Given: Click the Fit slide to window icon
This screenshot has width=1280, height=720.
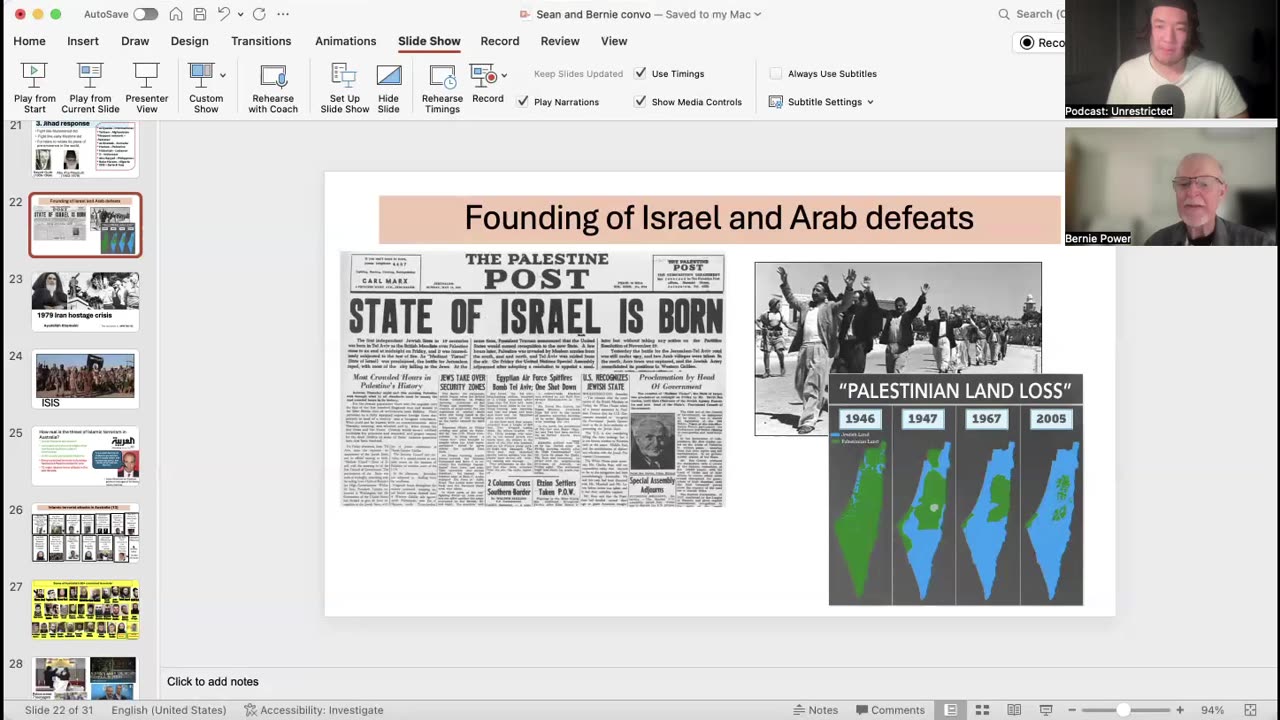Looking at the screenshot, I should [1250, 710].
